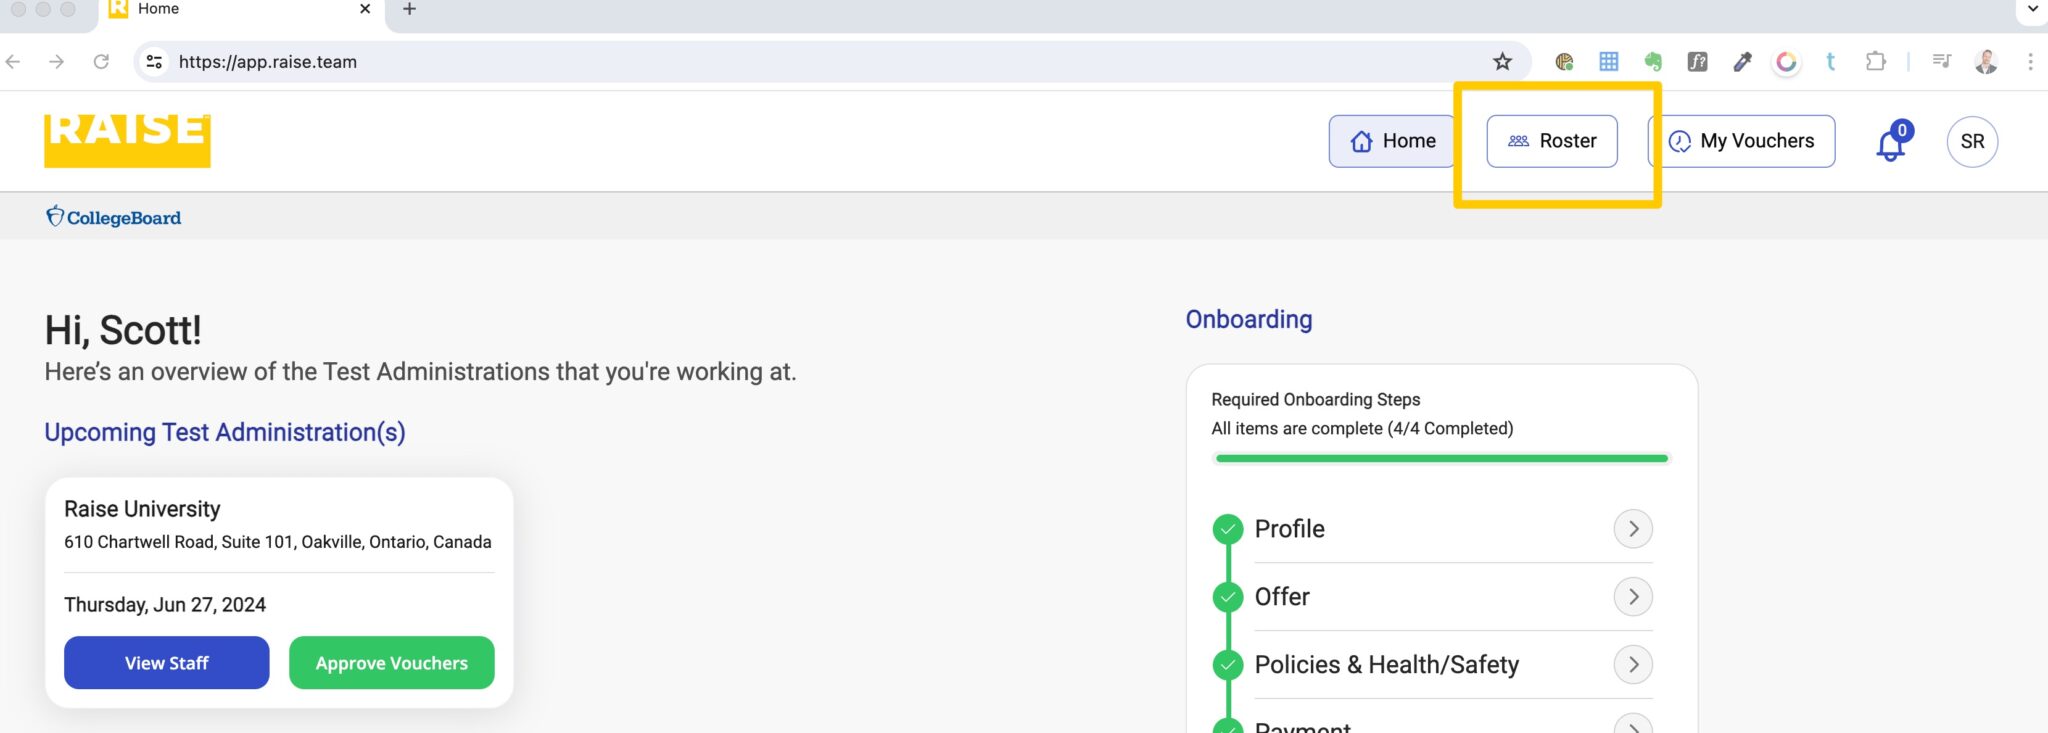Click the View Staff button
2048x733 pixels.
click(167, 663)
